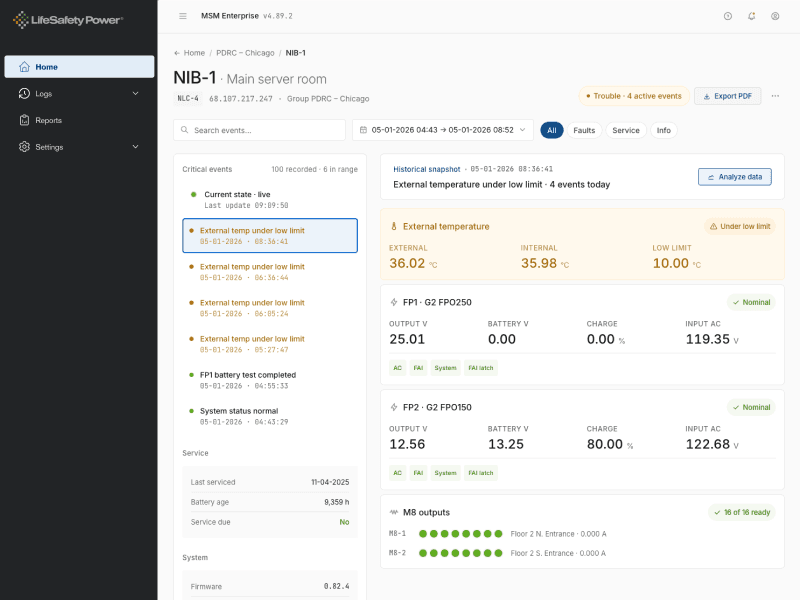Go to Home breadcrumb link

click(x=194, y=53)
